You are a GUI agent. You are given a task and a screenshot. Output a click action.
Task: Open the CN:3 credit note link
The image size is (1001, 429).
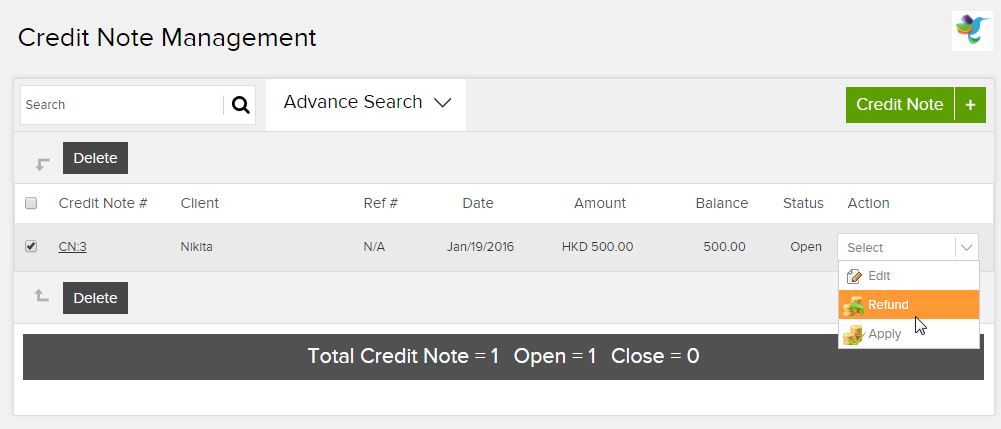tap(72, 246)
